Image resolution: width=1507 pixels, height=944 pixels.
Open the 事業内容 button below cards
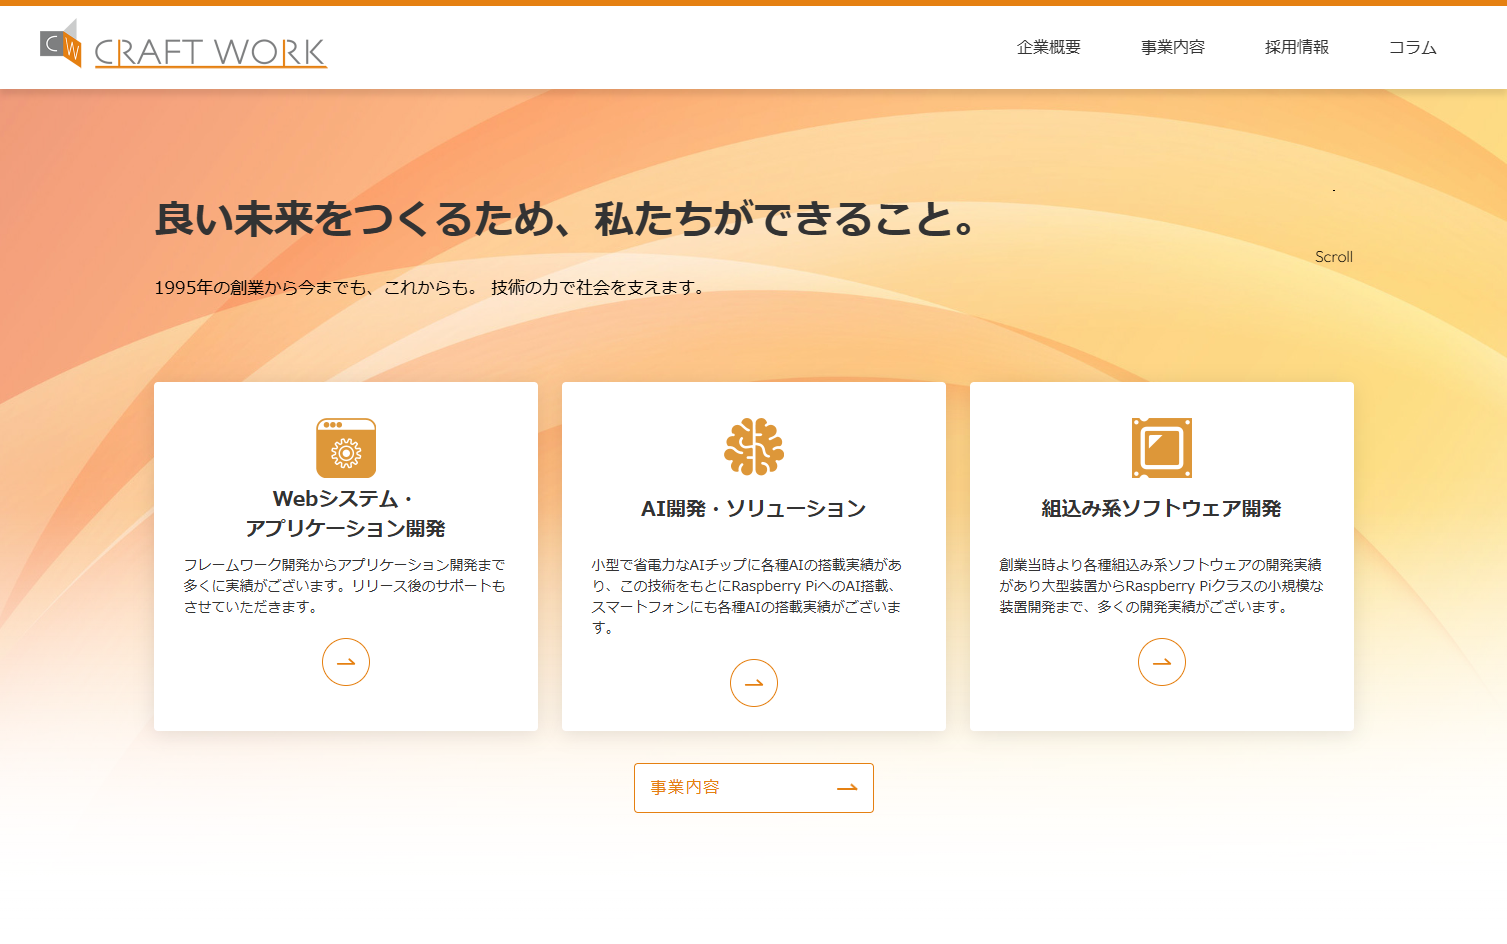(754, 788)
